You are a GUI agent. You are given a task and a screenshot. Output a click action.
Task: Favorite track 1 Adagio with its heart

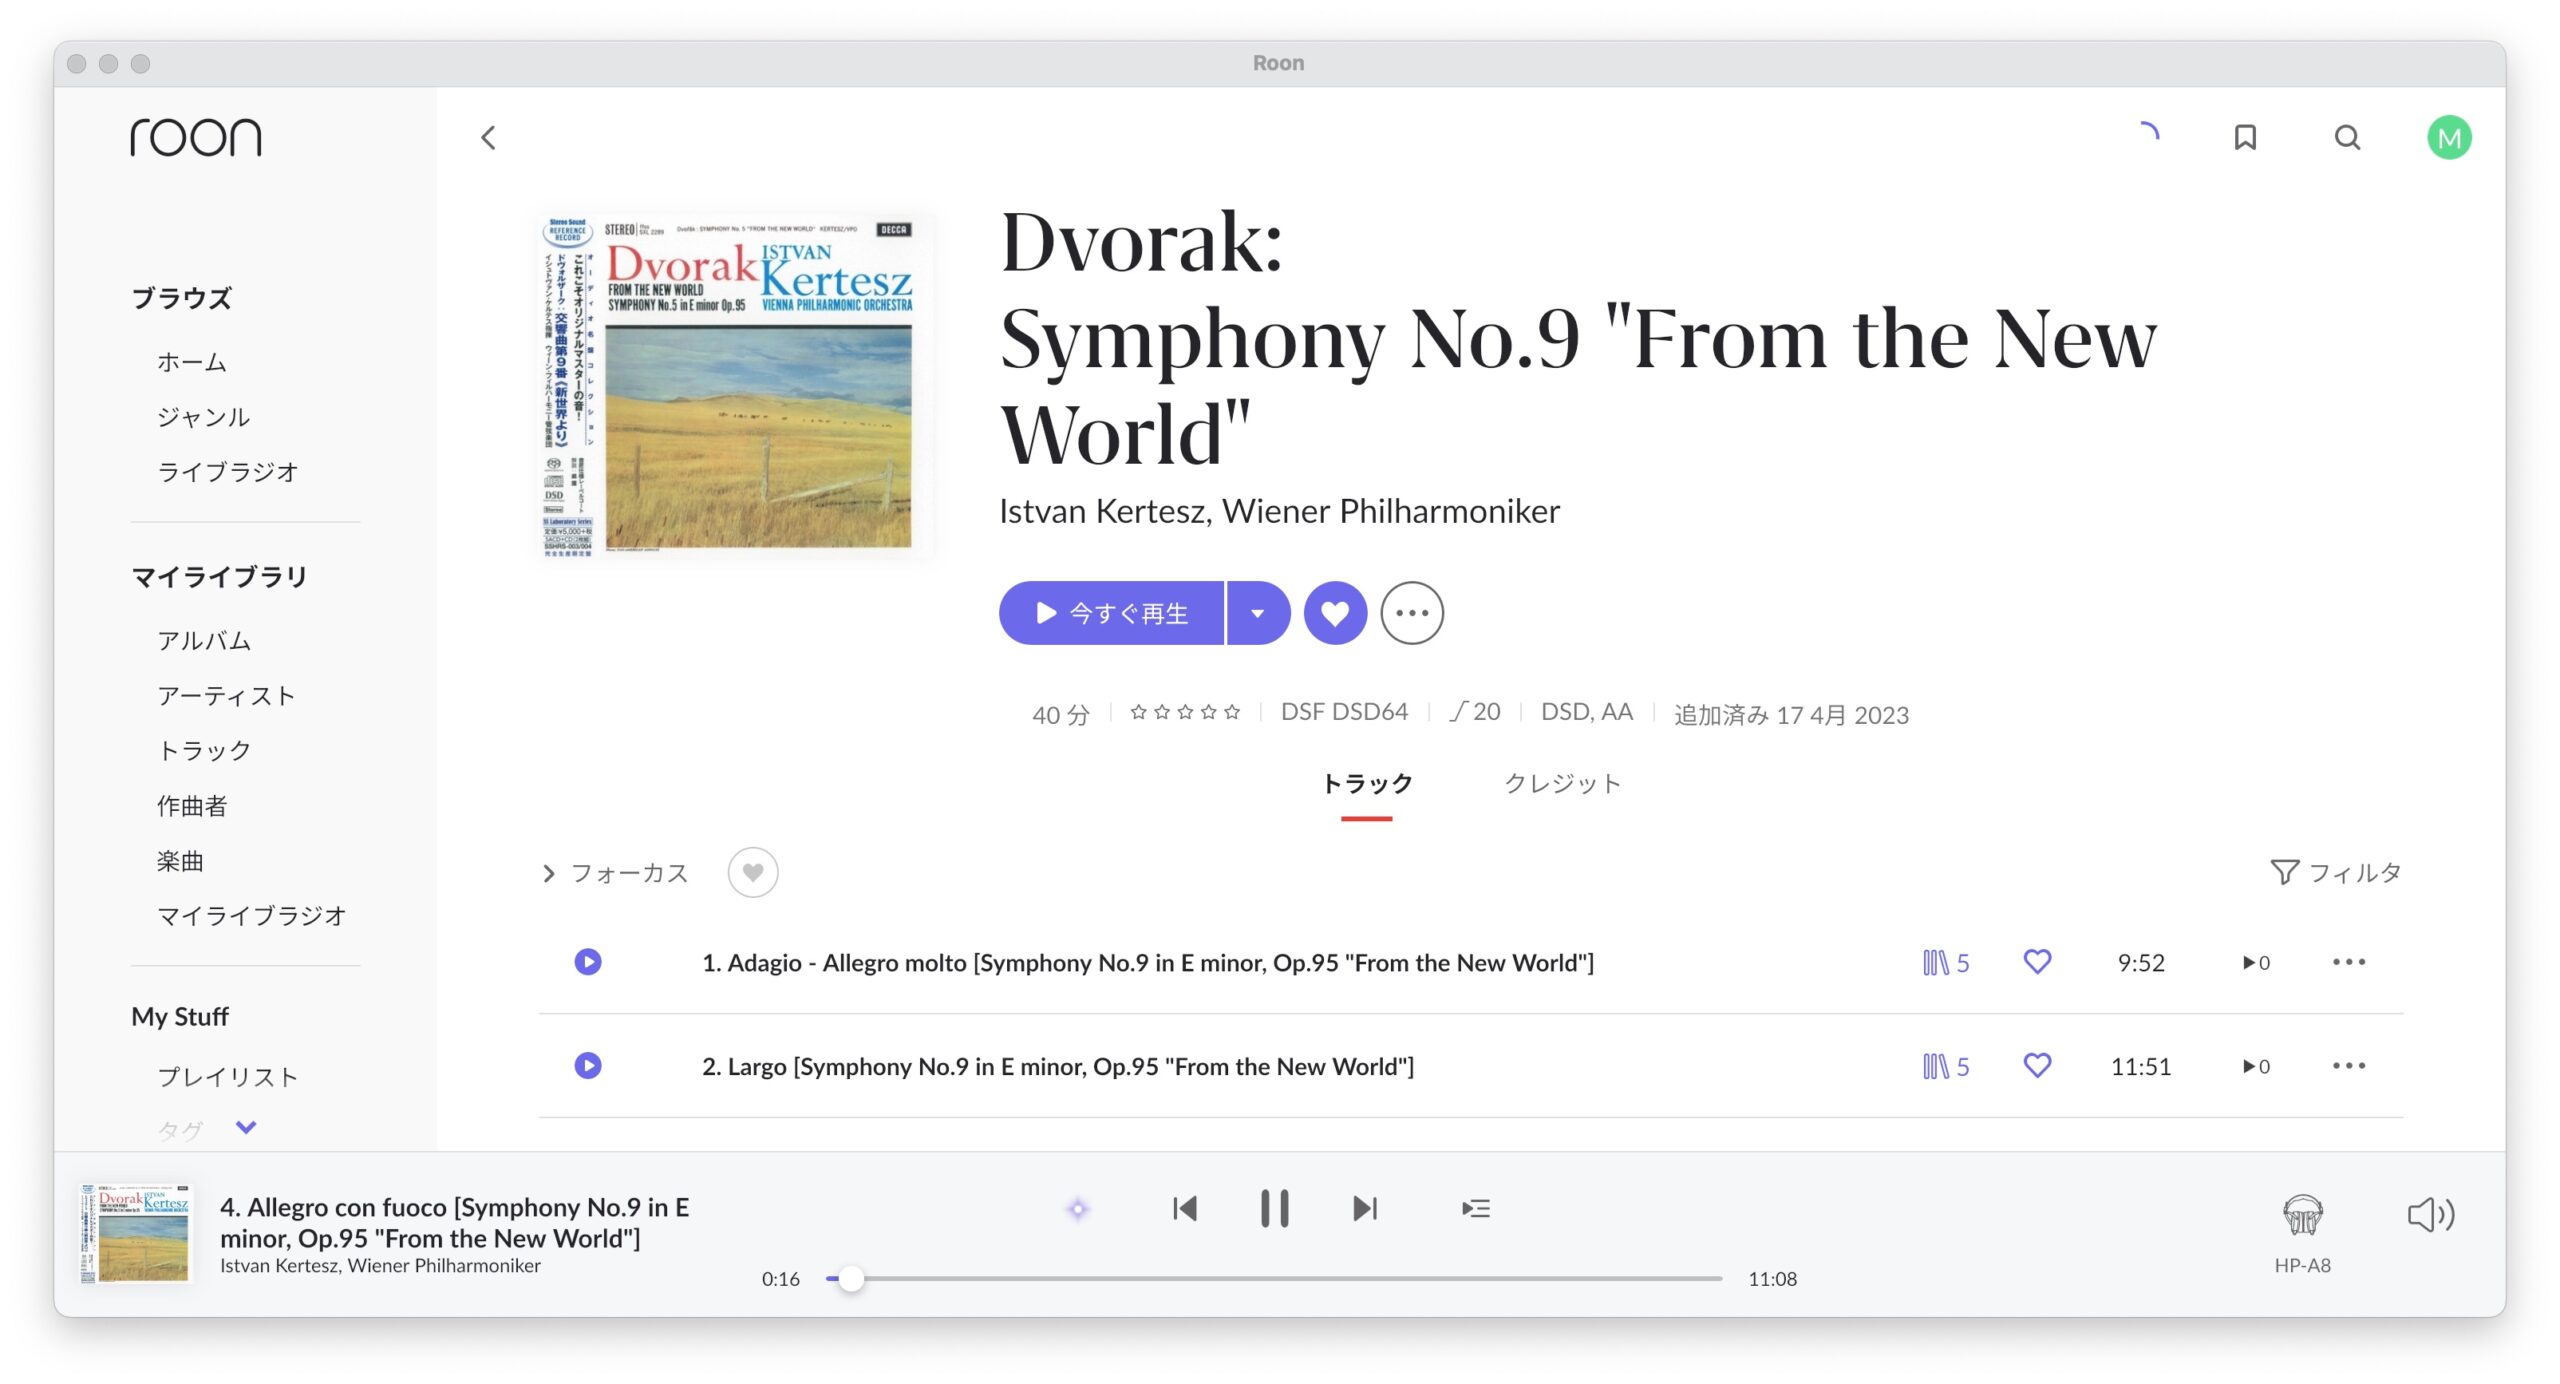2037,962
